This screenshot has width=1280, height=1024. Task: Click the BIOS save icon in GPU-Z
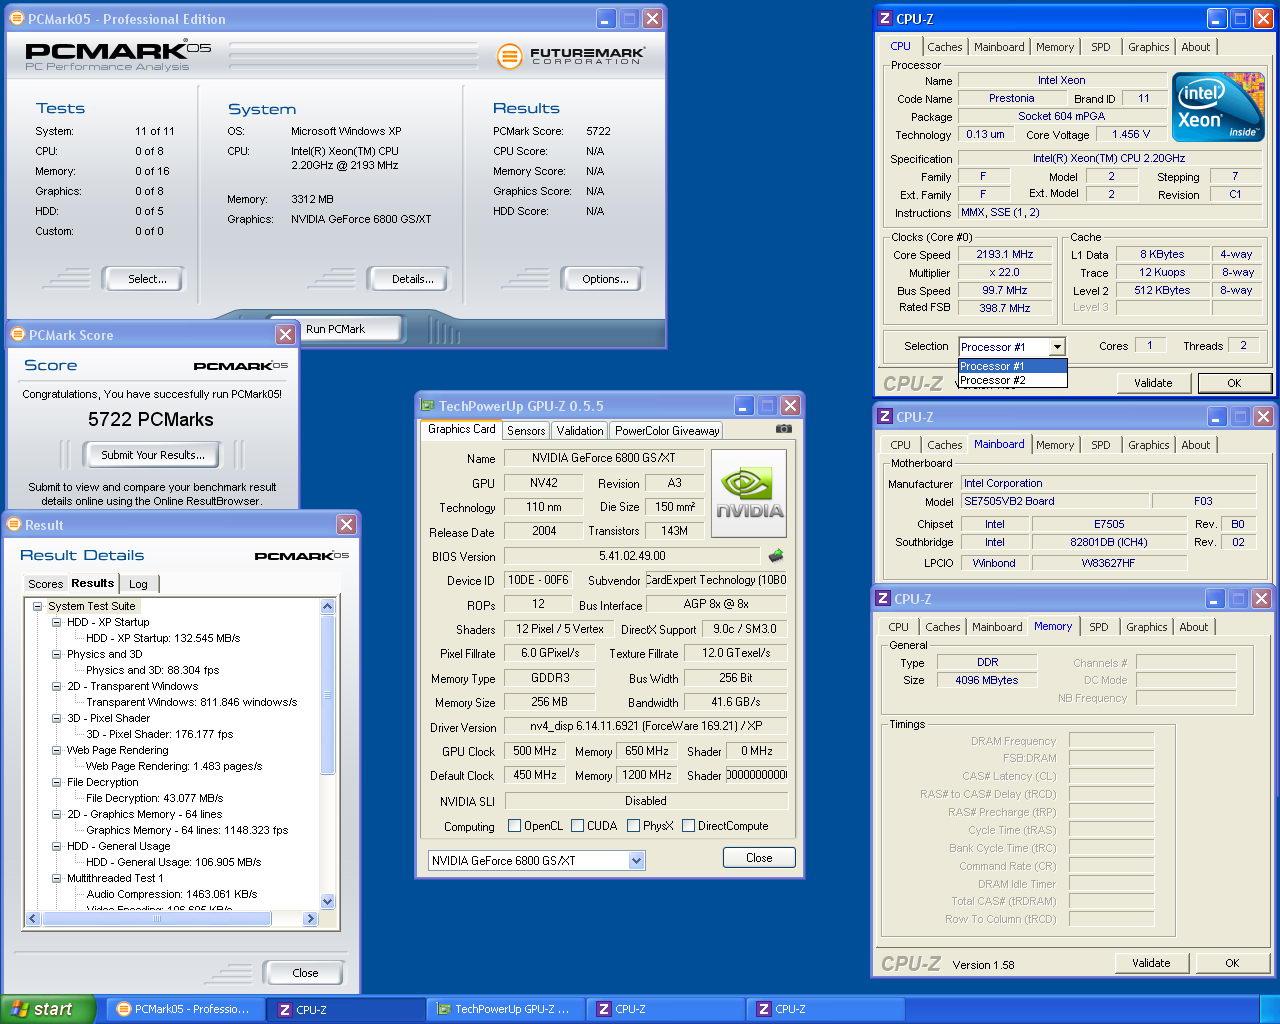775,555
